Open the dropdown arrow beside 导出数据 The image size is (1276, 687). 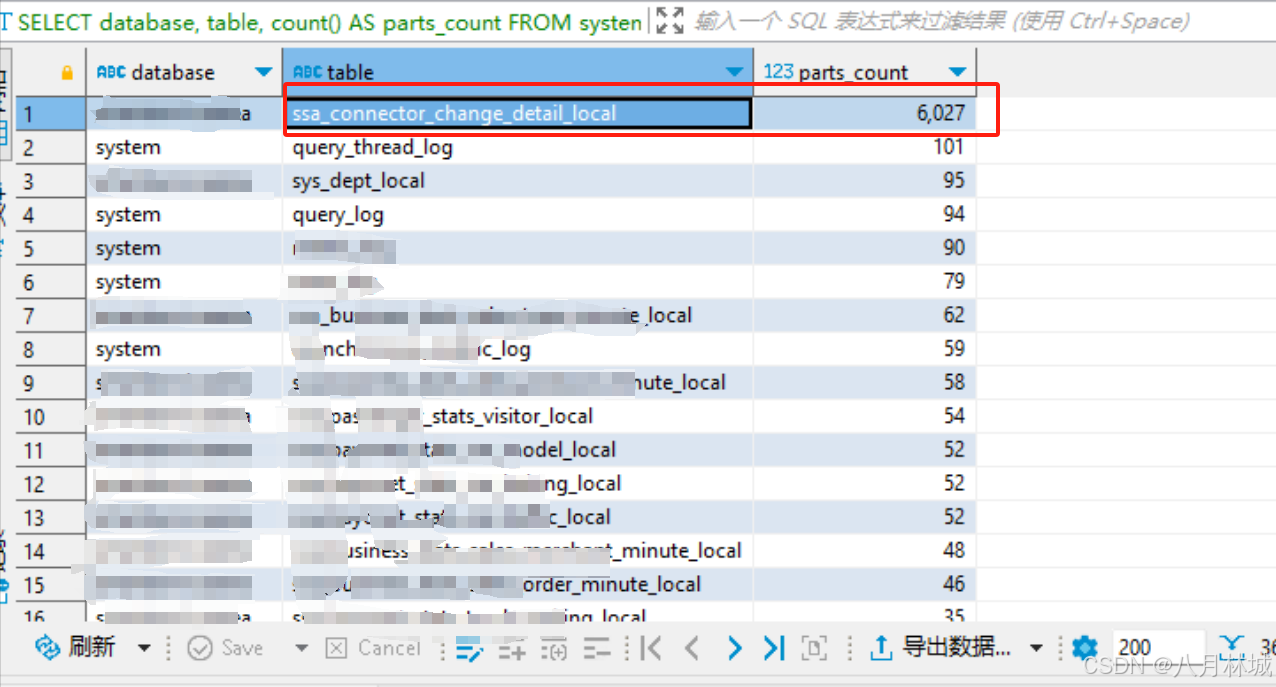point(1036,649)
